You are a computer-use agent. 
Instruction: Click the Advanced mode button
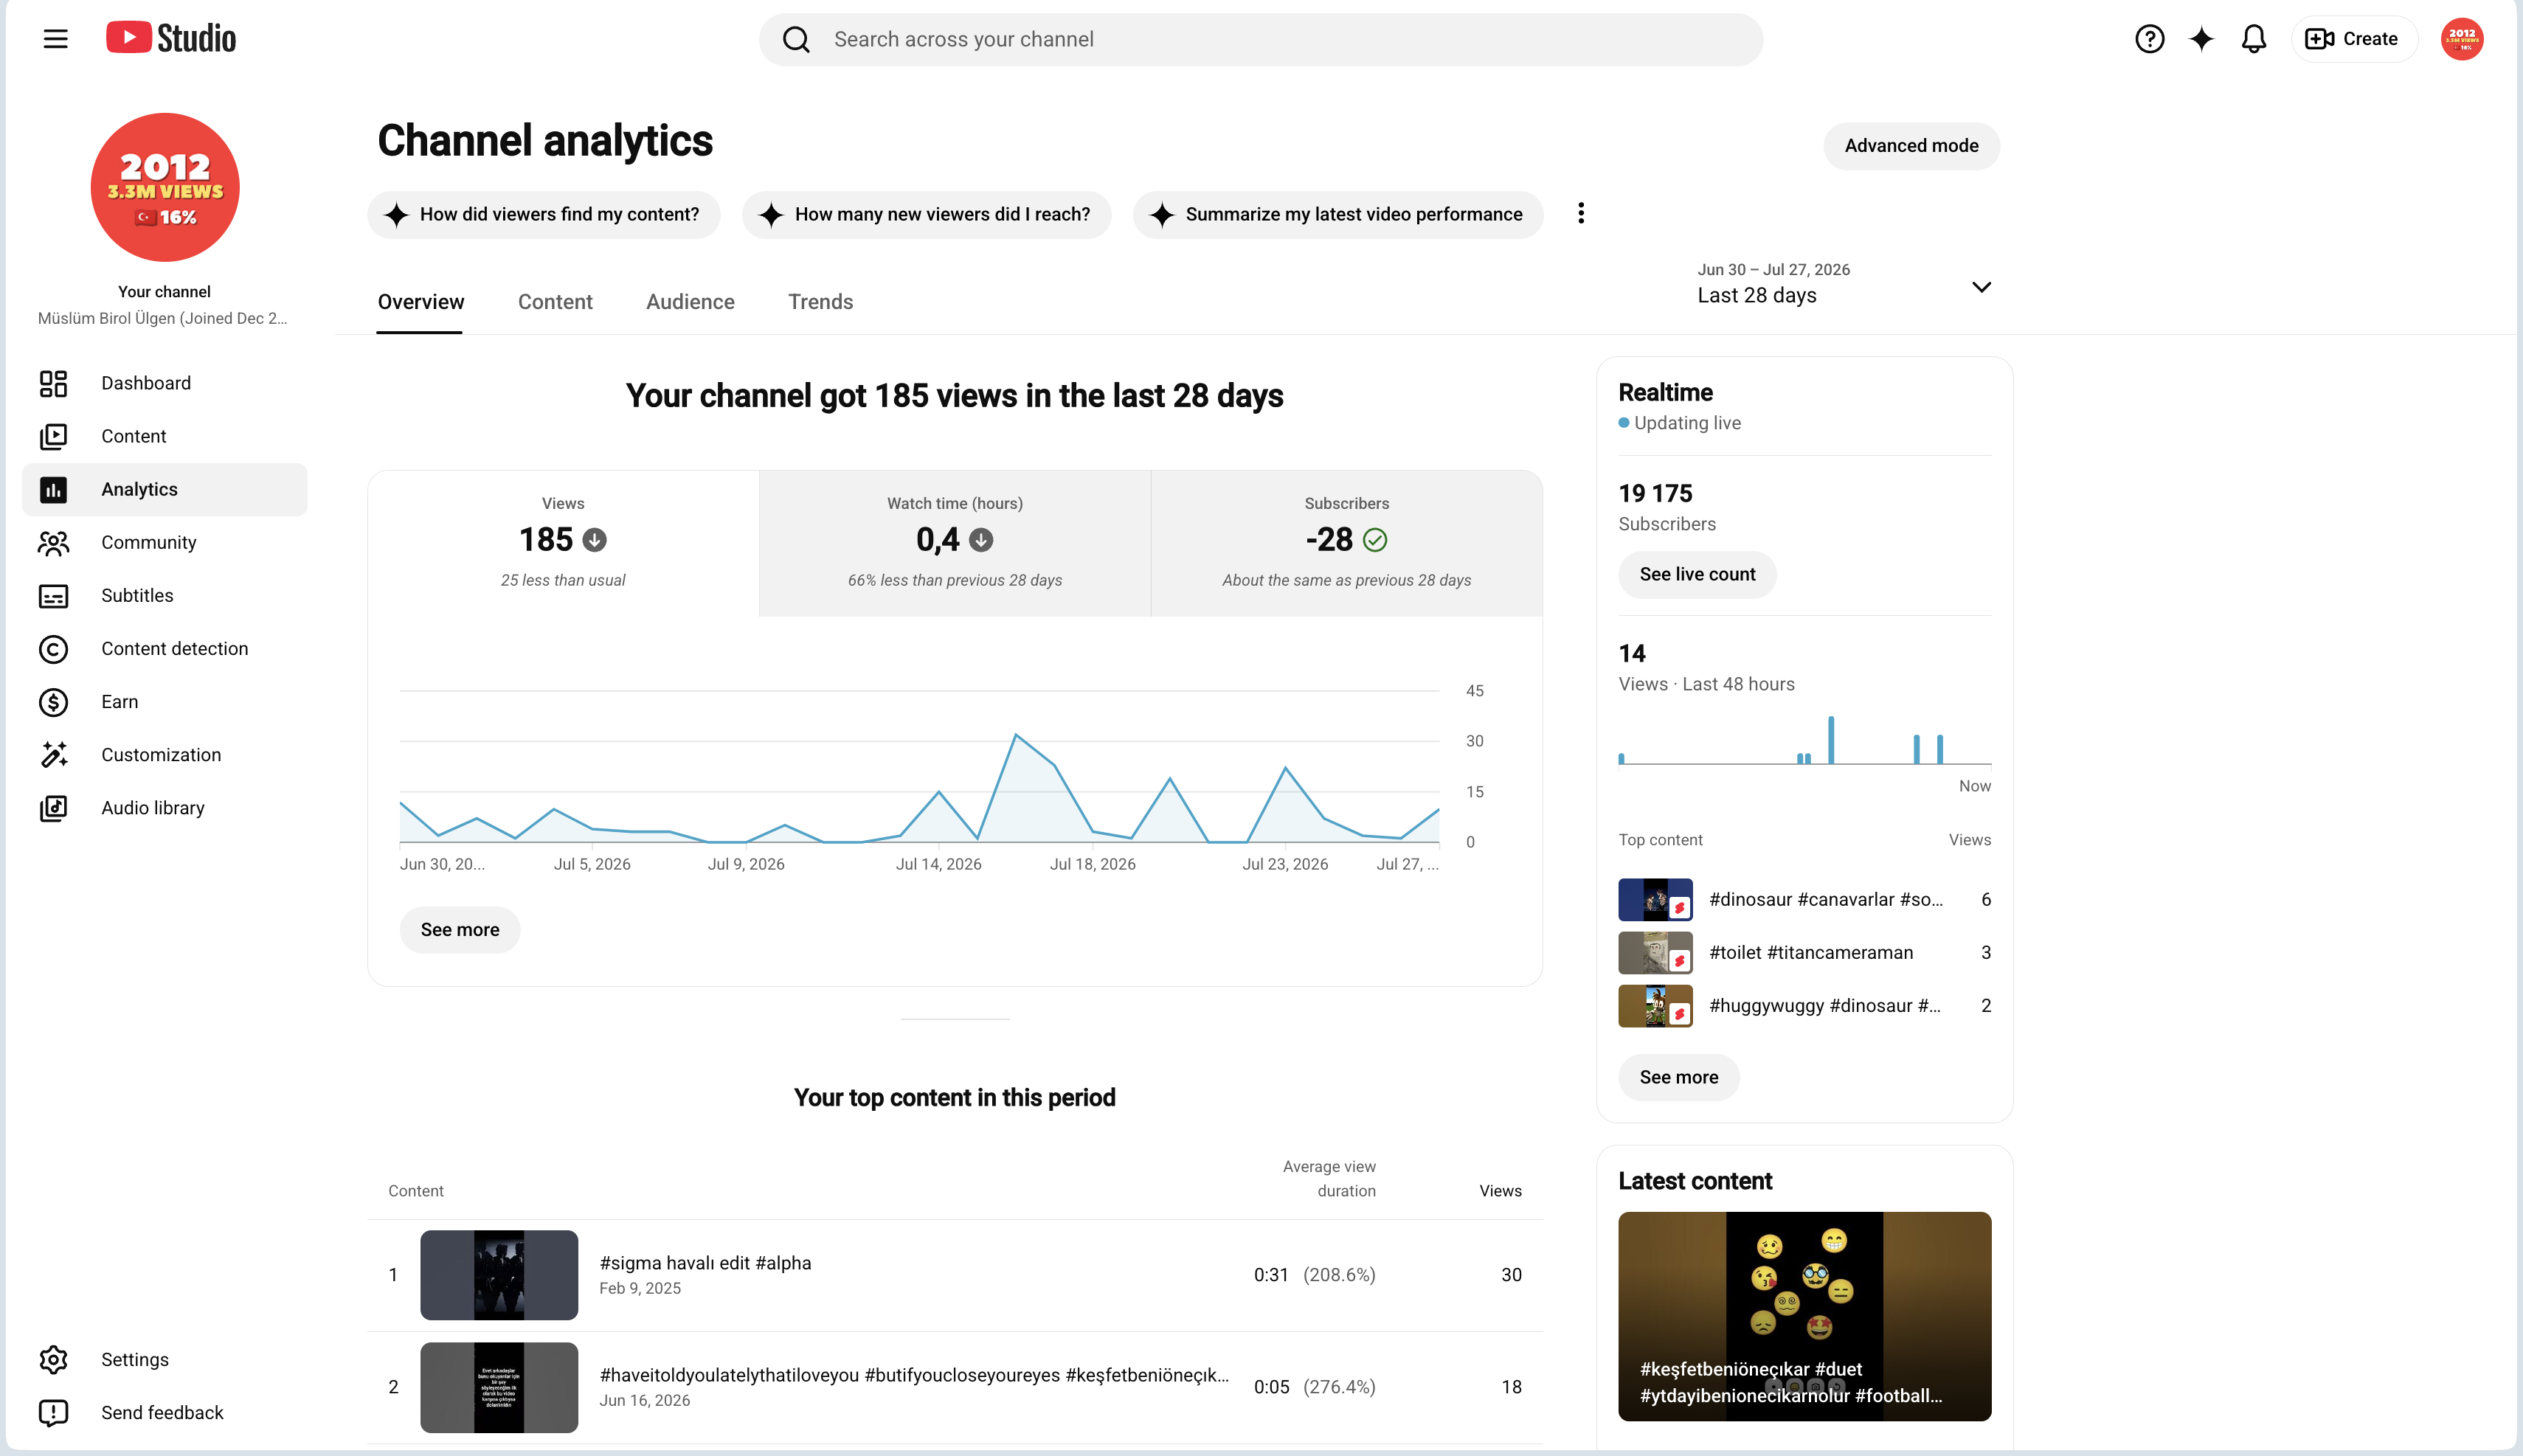pos(1911,146)
